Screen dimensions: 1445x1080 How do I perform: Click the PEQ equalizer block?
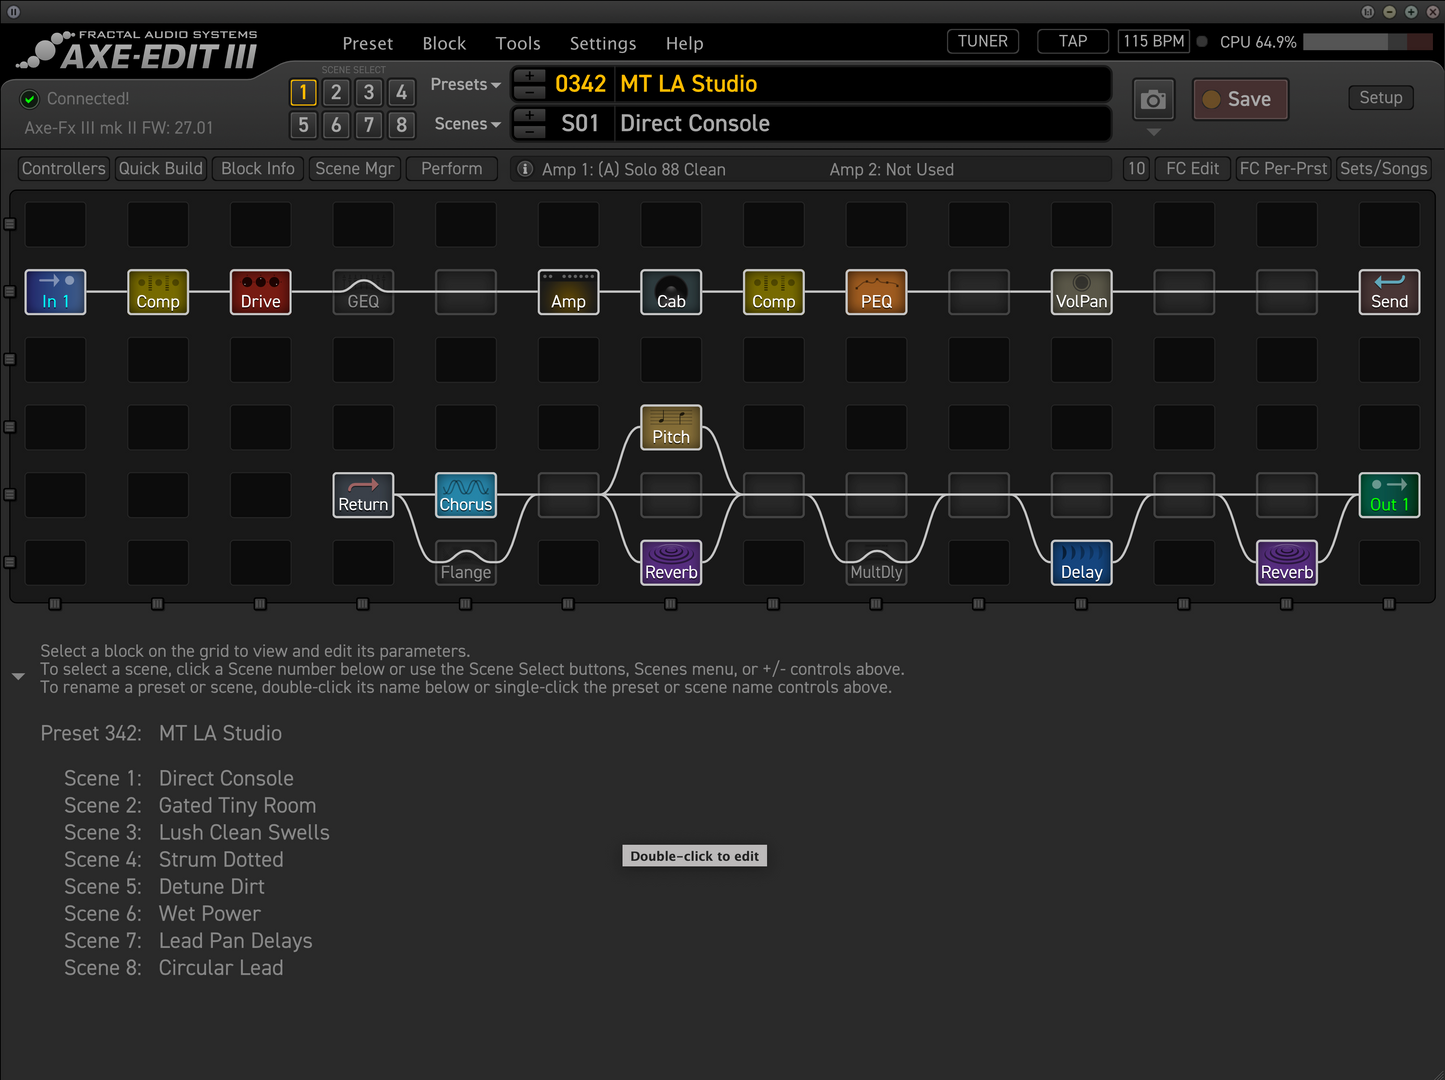click(x=876, y=292)
